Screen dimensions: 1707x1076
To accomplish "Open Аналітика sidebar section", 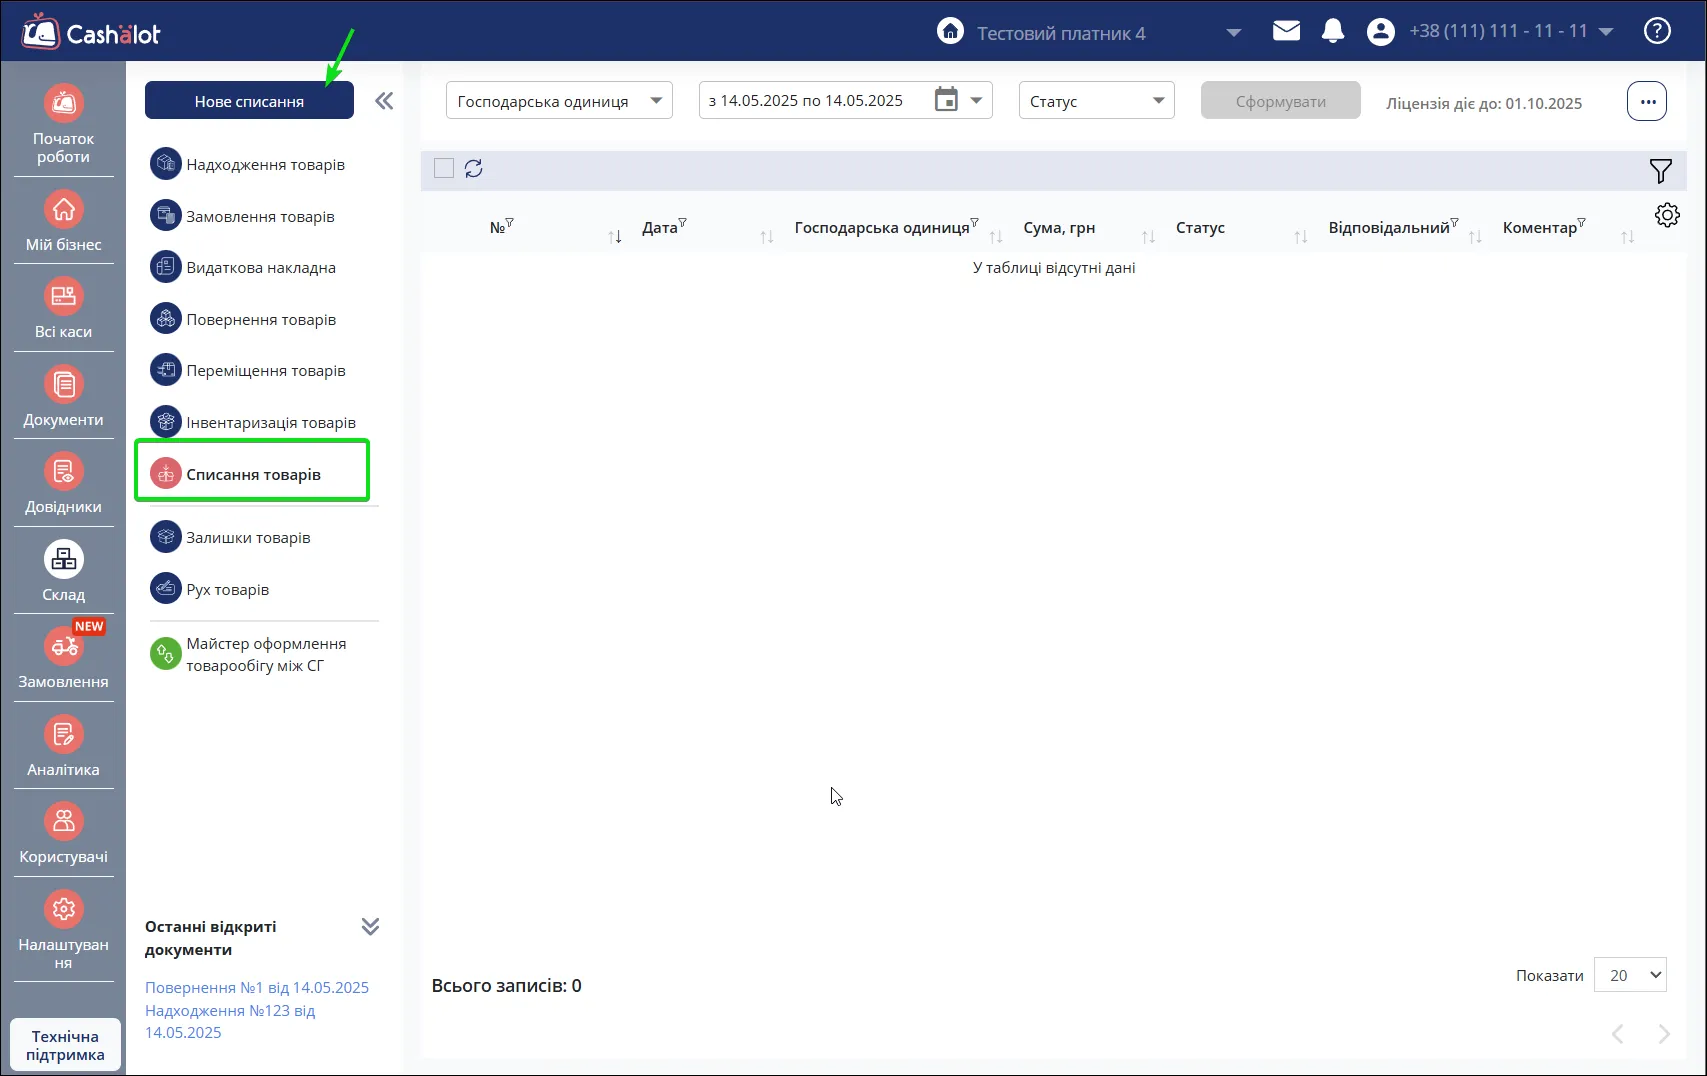I will 63,747.
